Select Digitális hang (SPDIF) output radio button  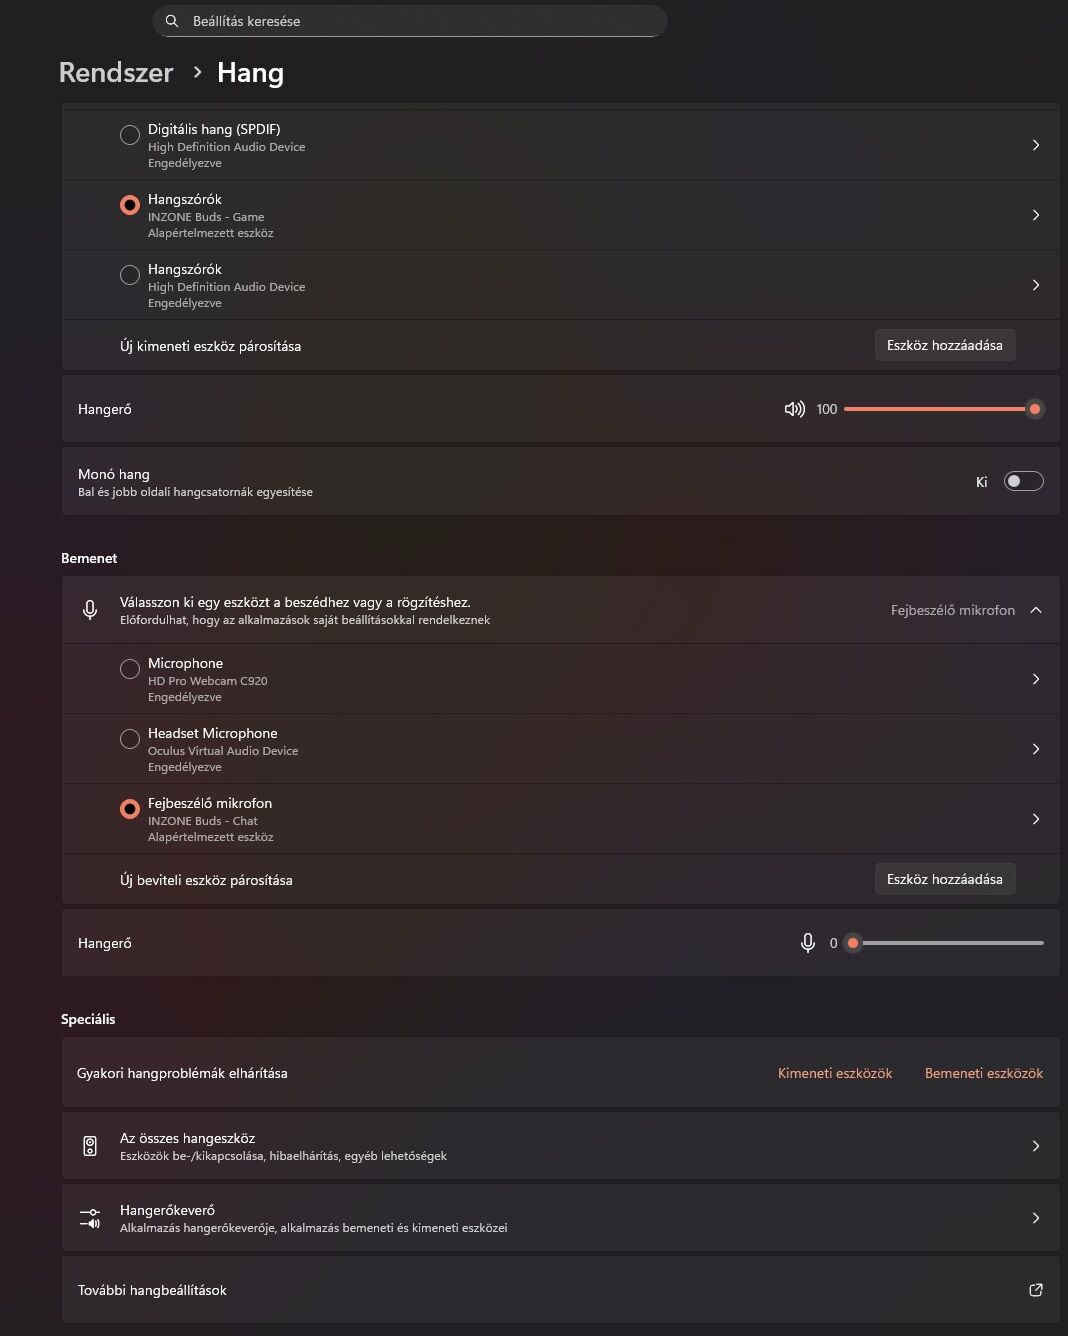coord(130,135)
